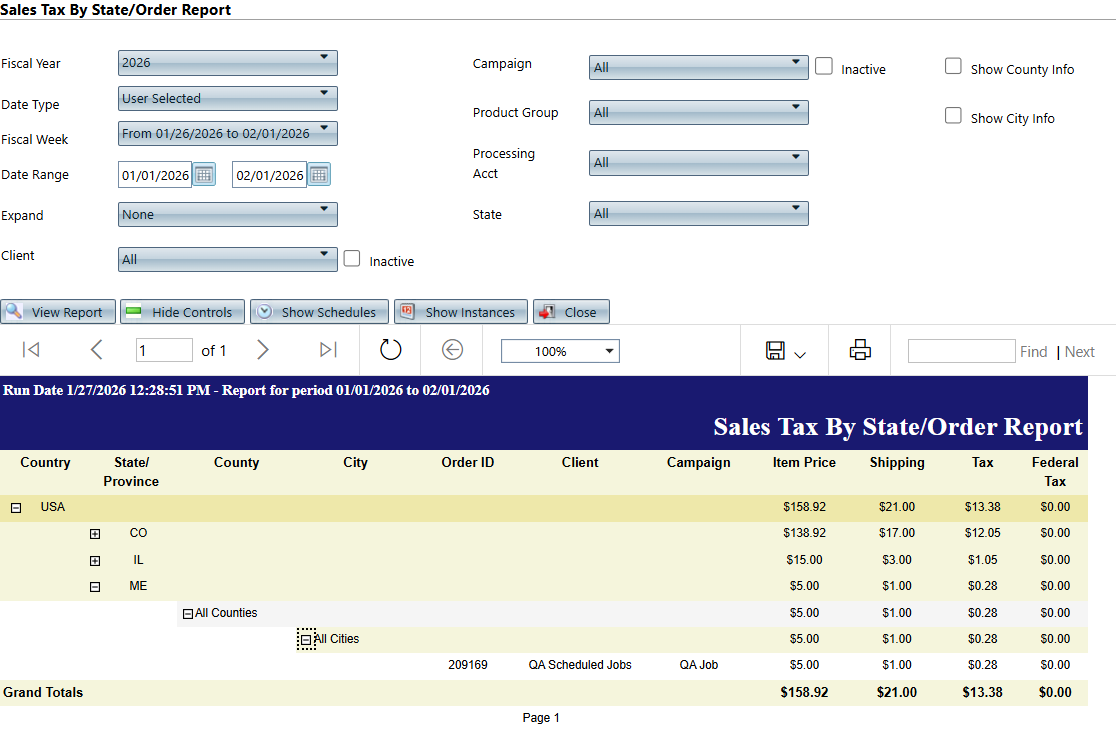Click the Next find link
This screenshot has height=732, width=1116.
(1079, 352)
